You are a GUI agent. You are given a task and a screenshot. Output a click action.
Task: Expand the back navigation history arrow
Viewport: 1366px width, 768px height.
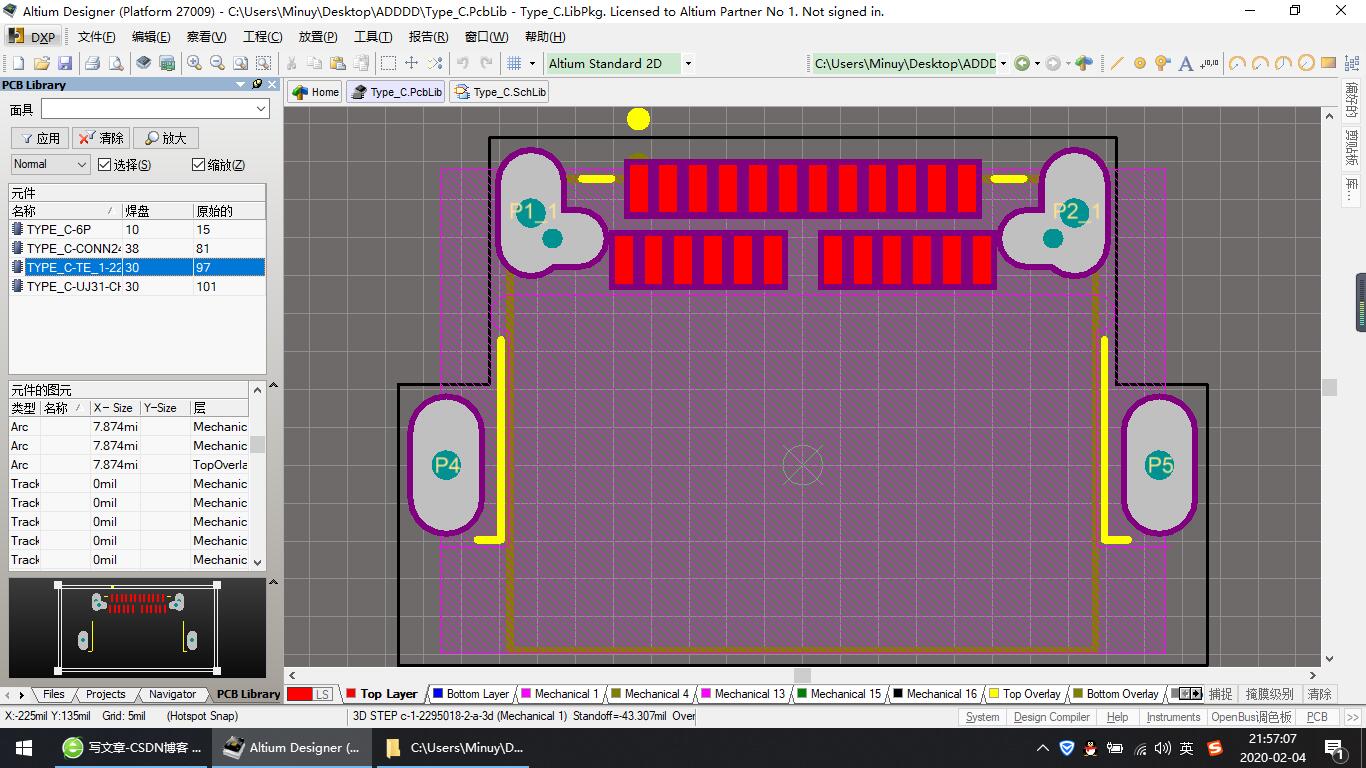coord(1037,63)
